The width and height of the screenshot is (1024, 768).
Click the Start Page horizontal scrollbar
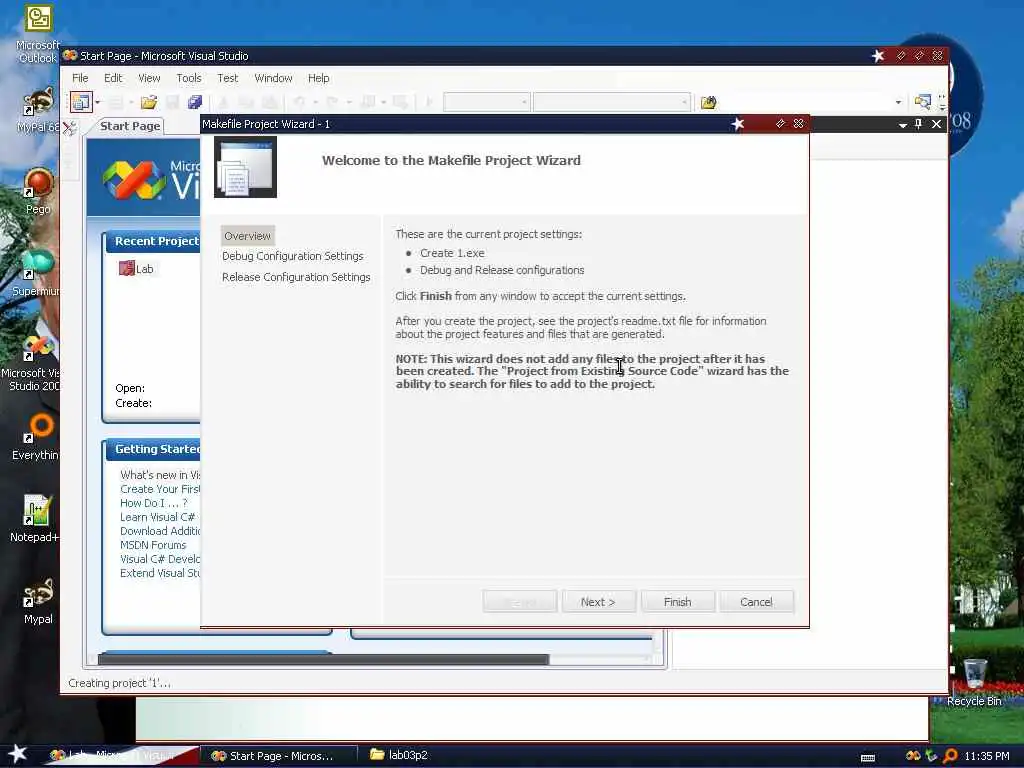coord(324,660)
